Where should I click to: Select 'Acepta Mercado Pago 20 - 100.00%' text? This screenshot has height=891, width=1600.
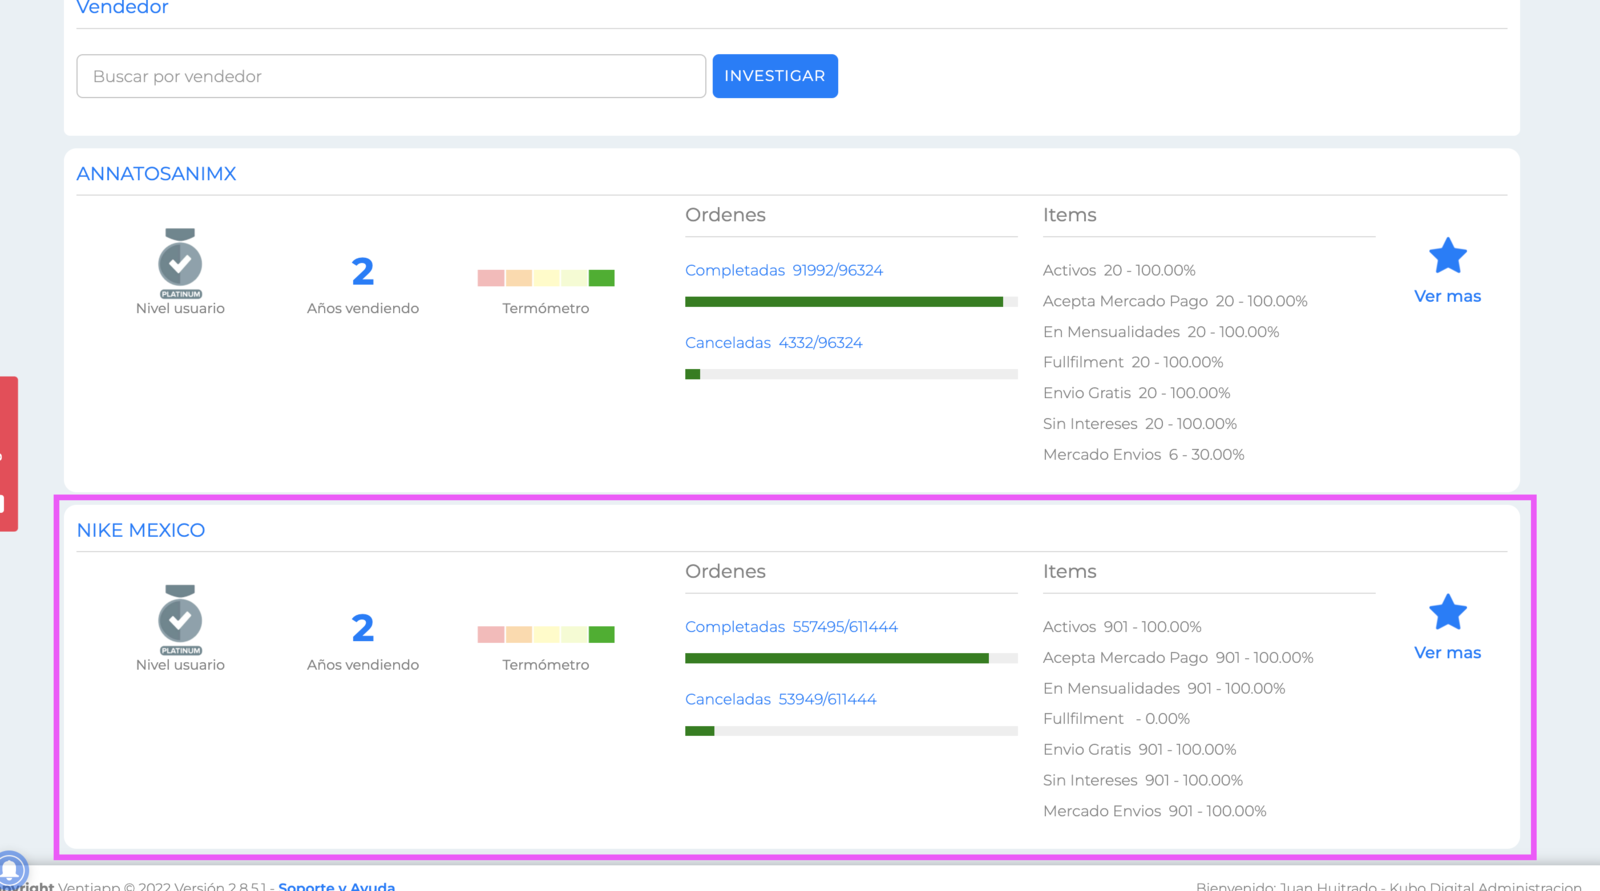coord(1175,301)
